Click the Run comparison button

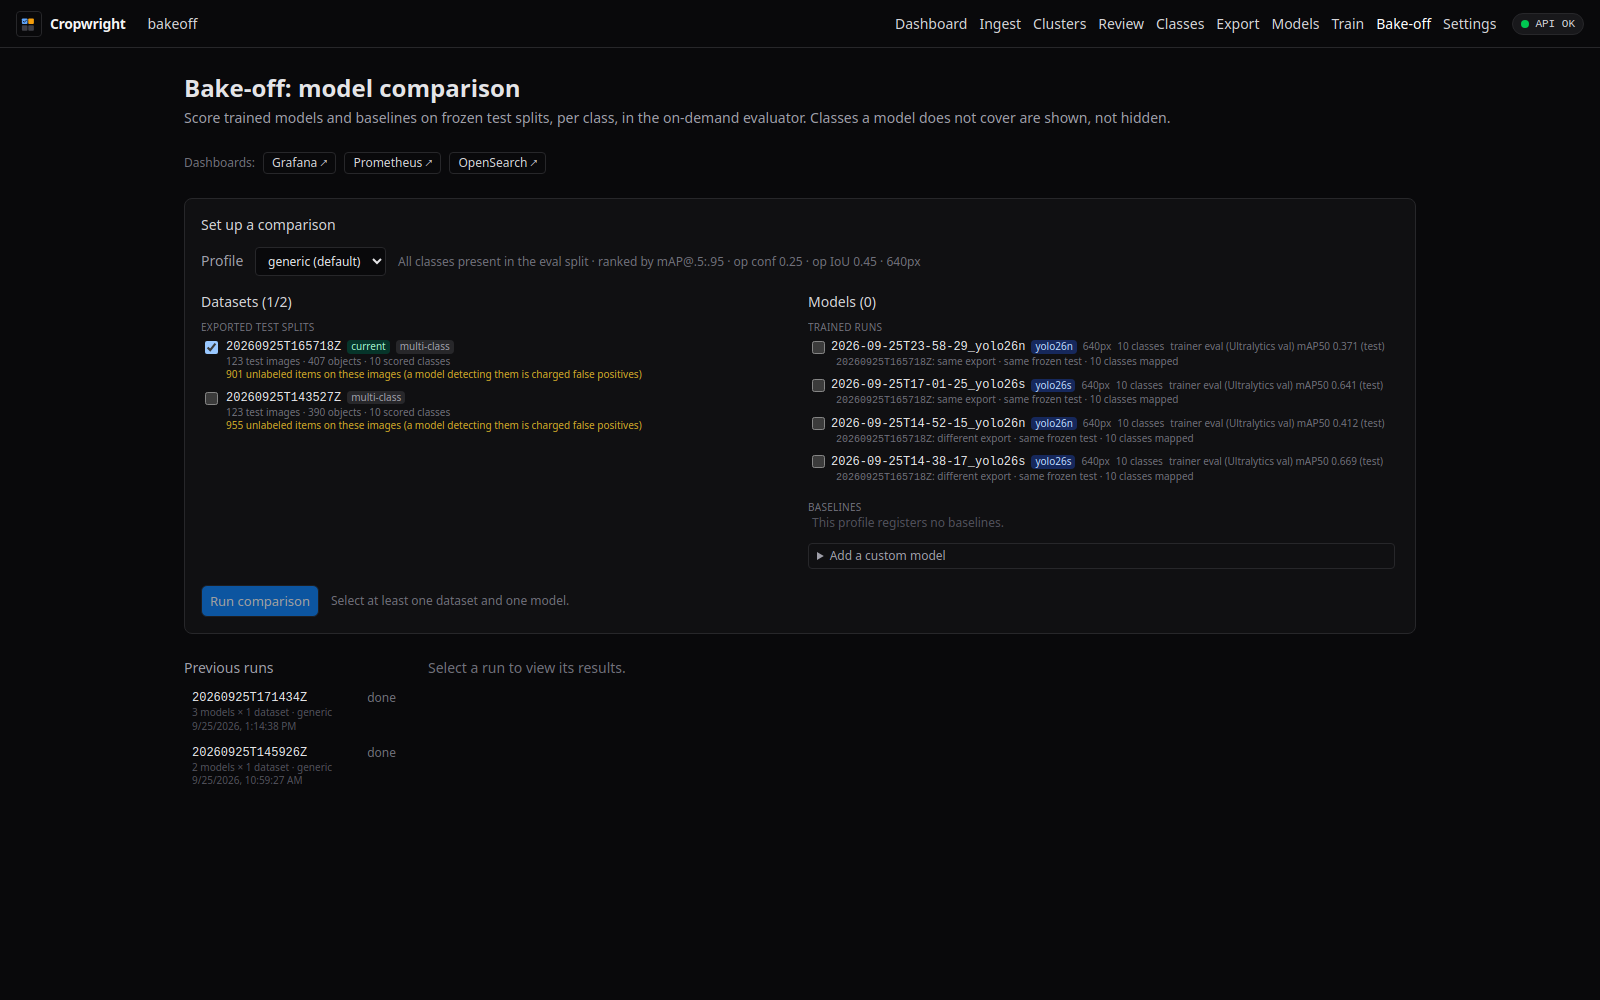[260, 601]
